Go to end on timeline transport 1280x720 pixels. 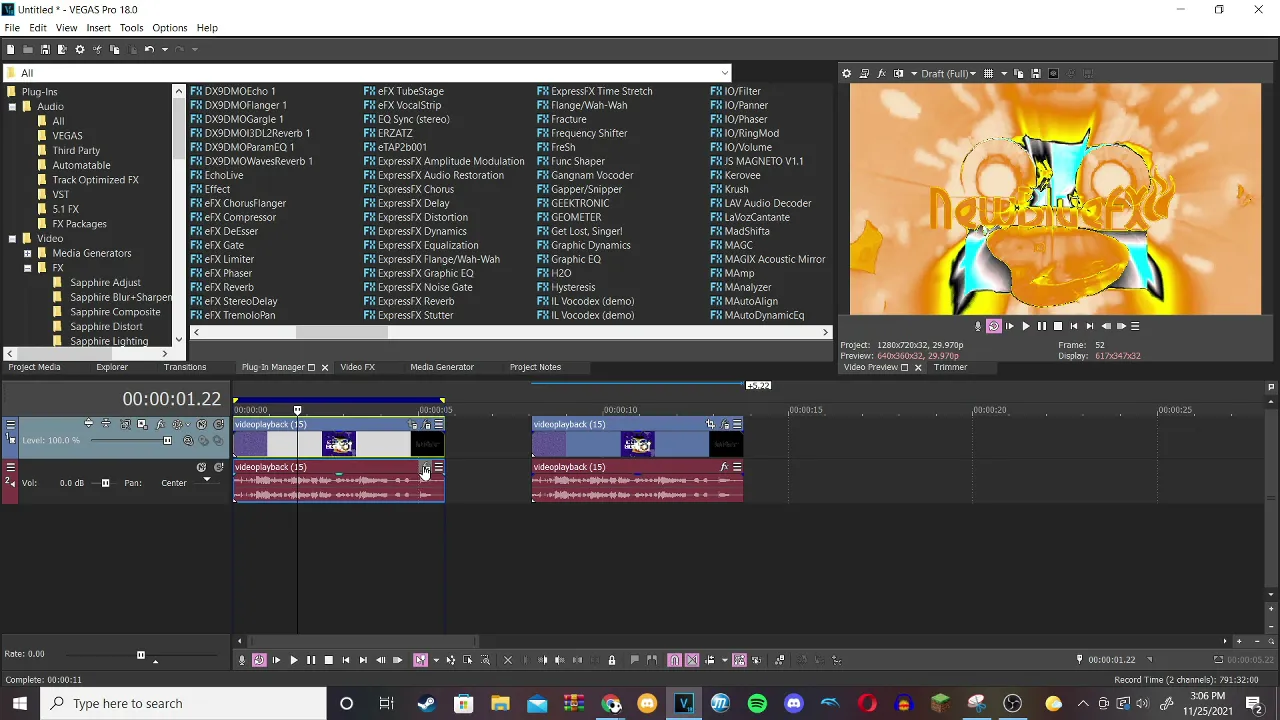pyautogui.click(x=363, y=660)
